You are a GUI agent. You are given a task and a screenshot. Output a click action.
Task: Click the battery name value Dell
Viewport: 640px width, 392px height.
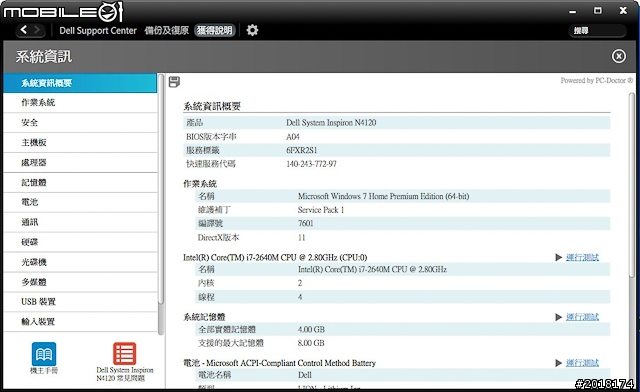pyautogui.click(x=304, y=375)
